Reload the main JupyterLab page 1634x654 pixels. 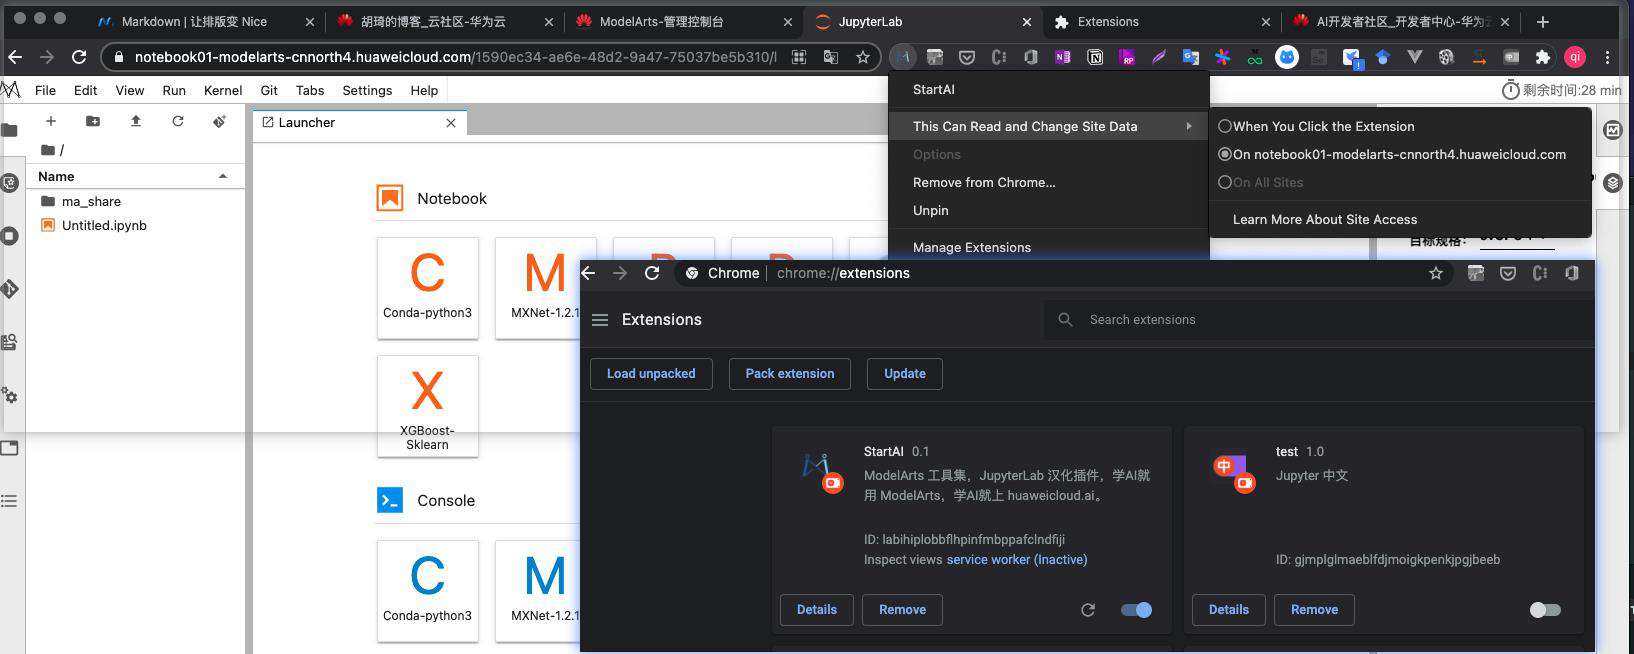coord(79,57)
